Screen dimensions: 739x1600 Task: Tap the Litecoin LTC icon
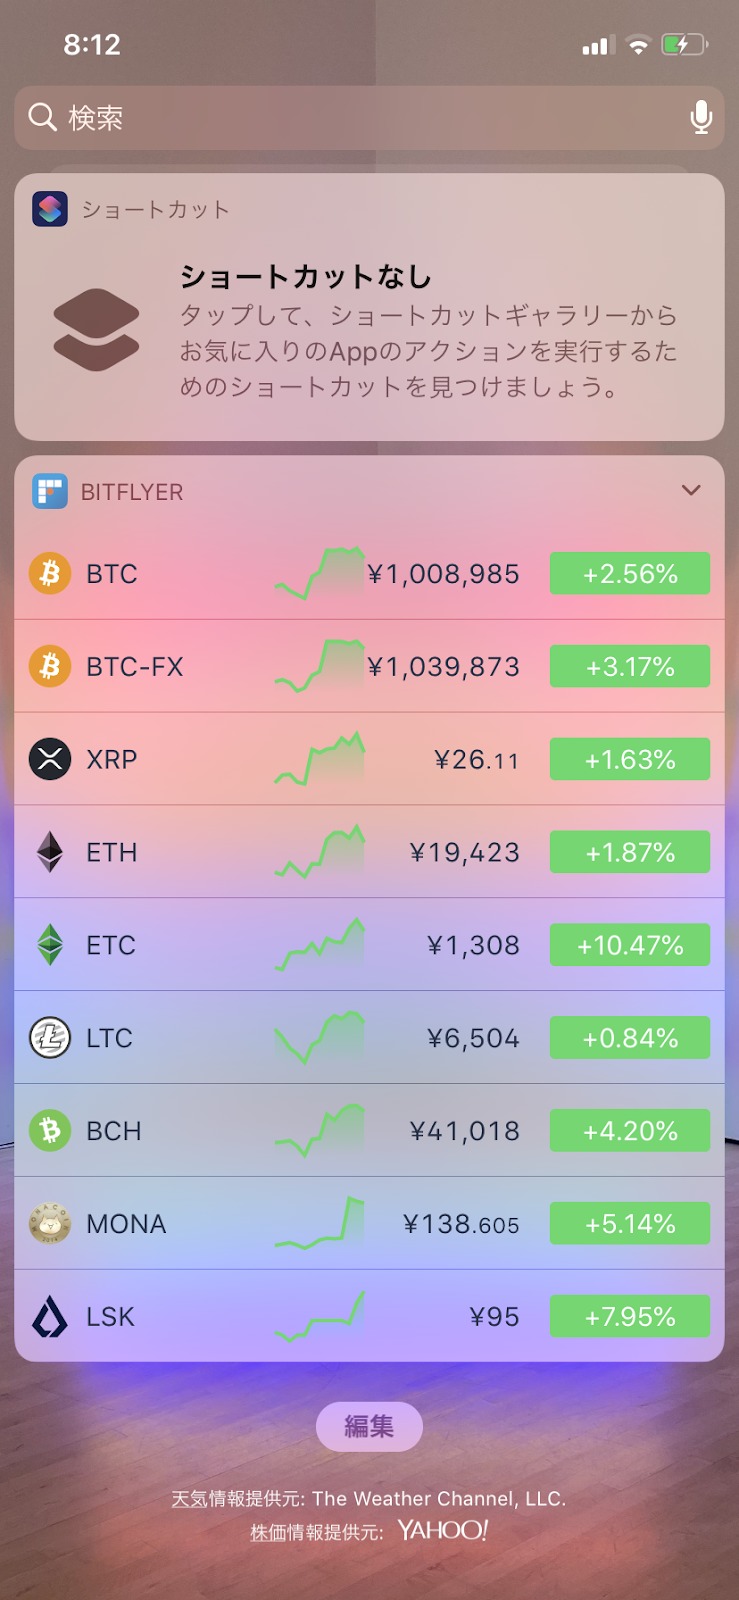coord(50,1038)
